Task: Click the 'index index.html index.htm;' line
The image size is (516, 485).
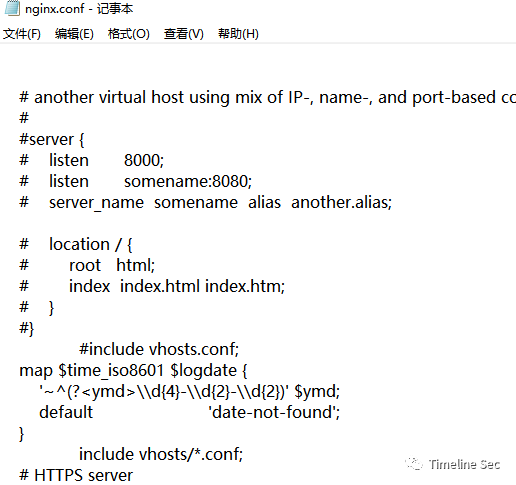Action: pos(152,286)
